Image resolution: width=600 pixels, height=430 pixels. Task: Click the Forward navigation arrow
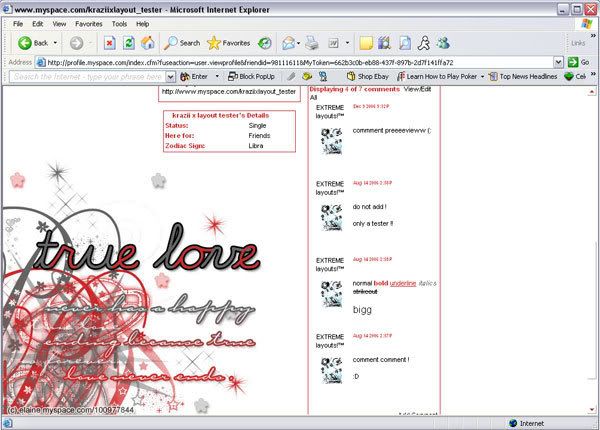coord(77,43)
